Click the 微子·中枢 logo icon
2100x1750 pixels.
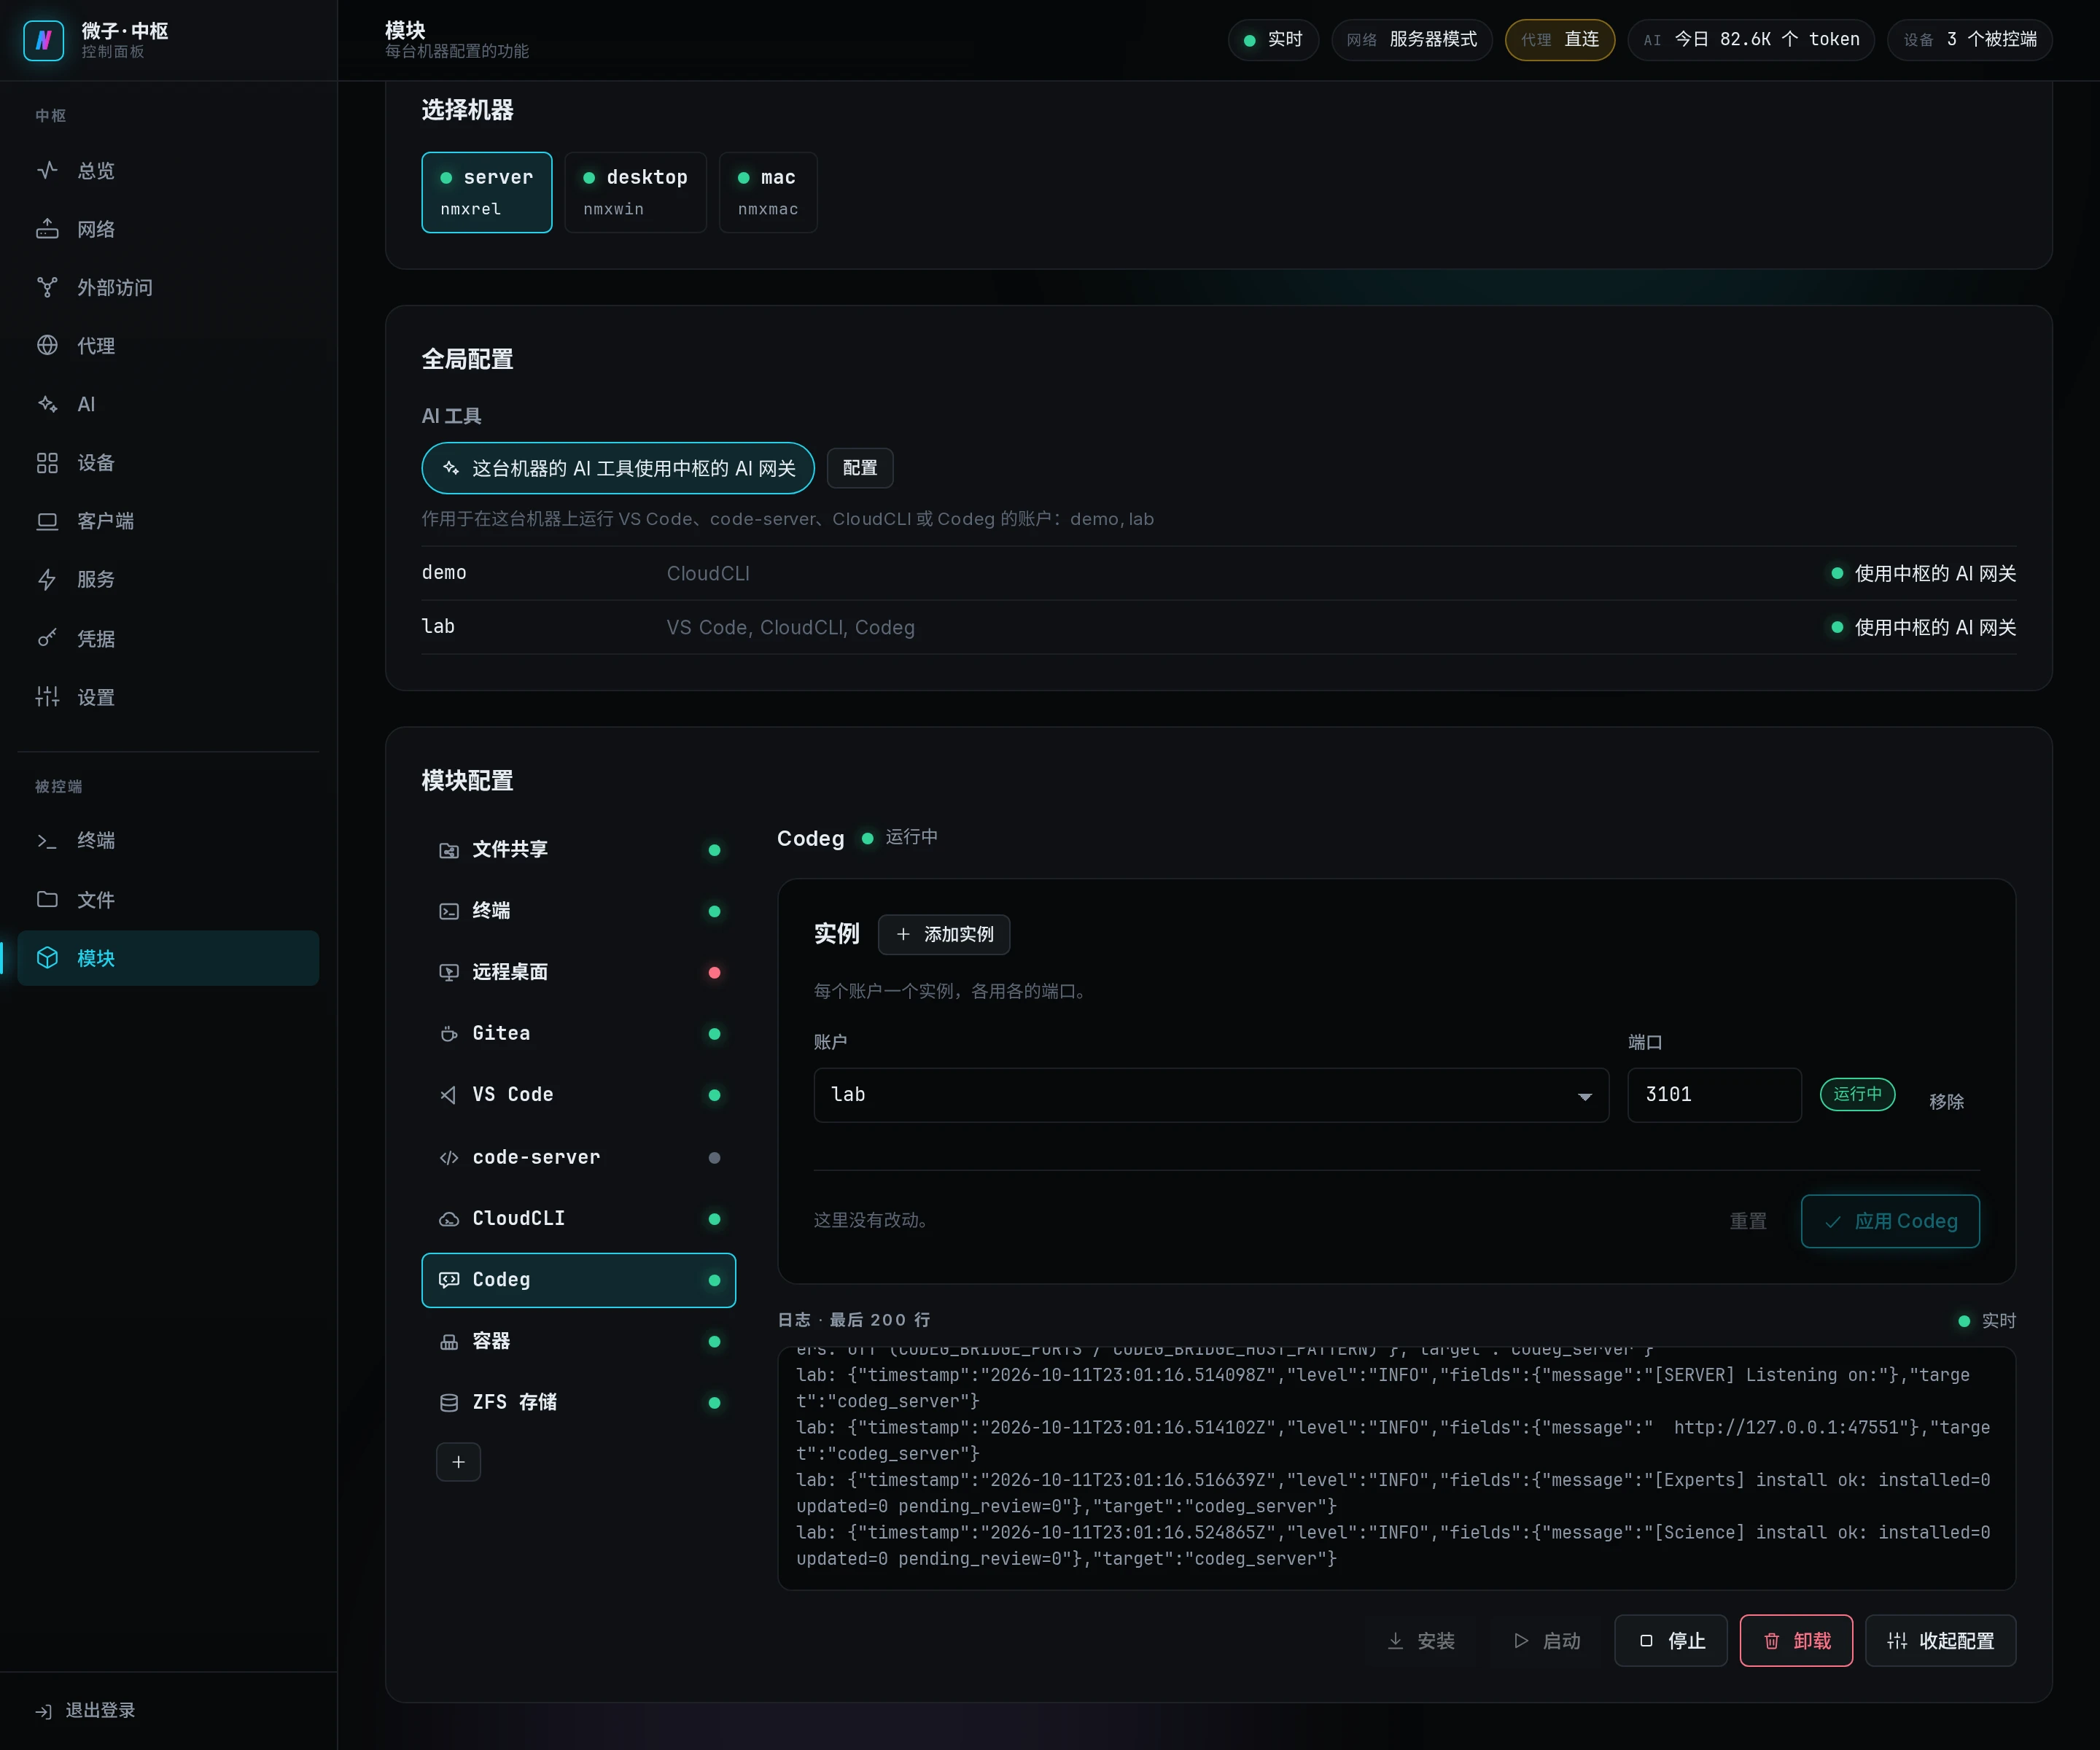pyautogui.click(x=43, y=40)
